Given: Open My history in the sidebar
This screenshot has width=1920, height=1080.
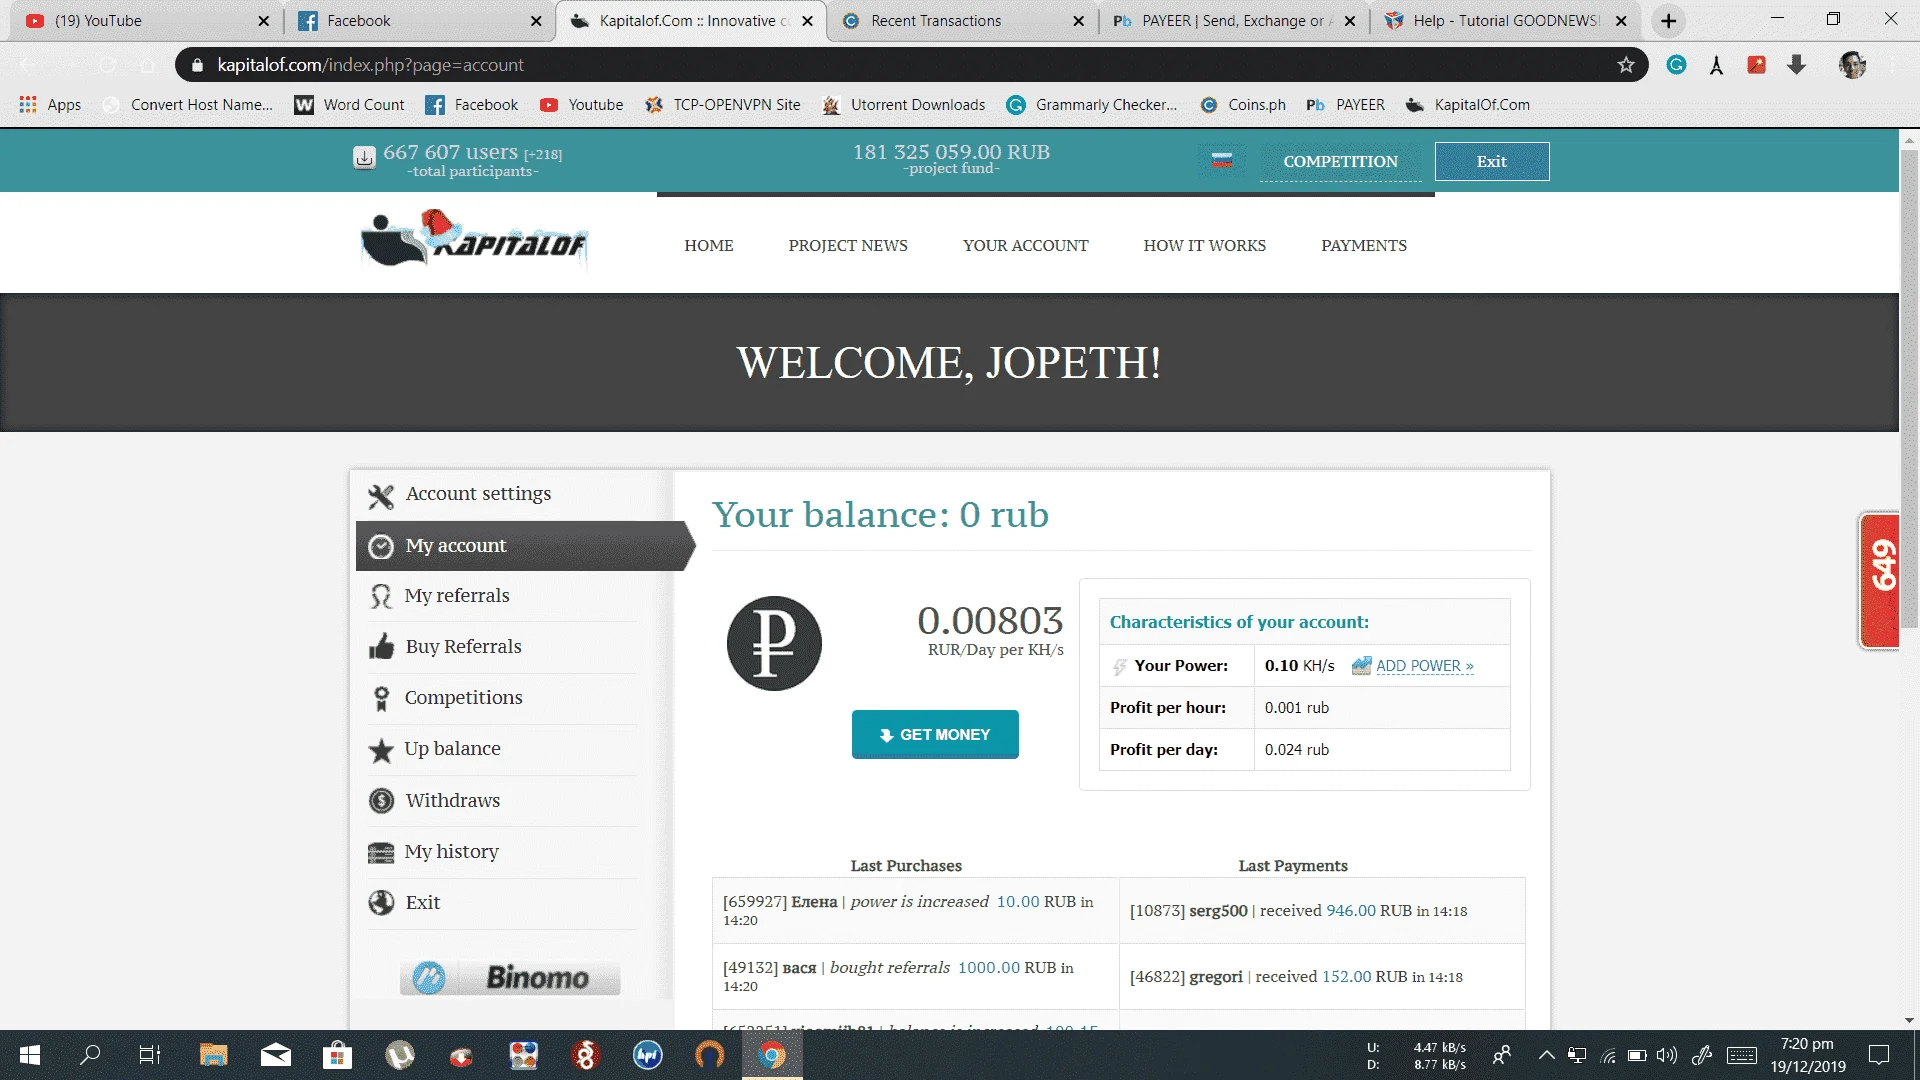Looking at the screenshot, I should (x=451, y=851).
